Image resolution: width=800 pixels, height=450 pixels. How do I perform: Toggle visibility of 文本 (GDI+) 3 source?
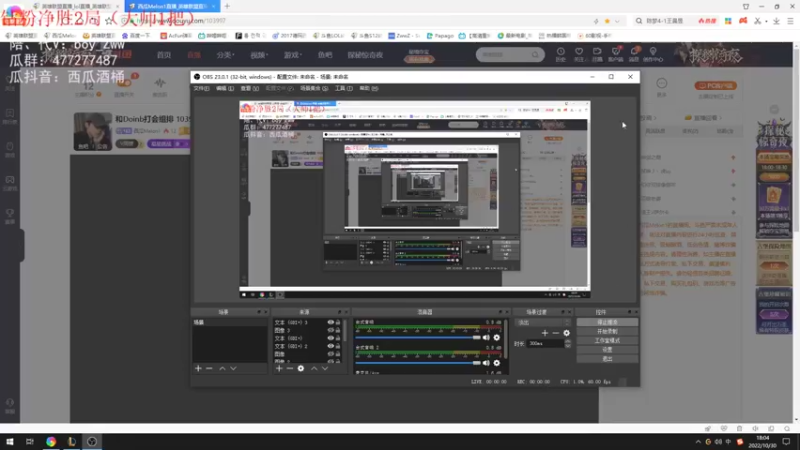(x=331, y=322)
